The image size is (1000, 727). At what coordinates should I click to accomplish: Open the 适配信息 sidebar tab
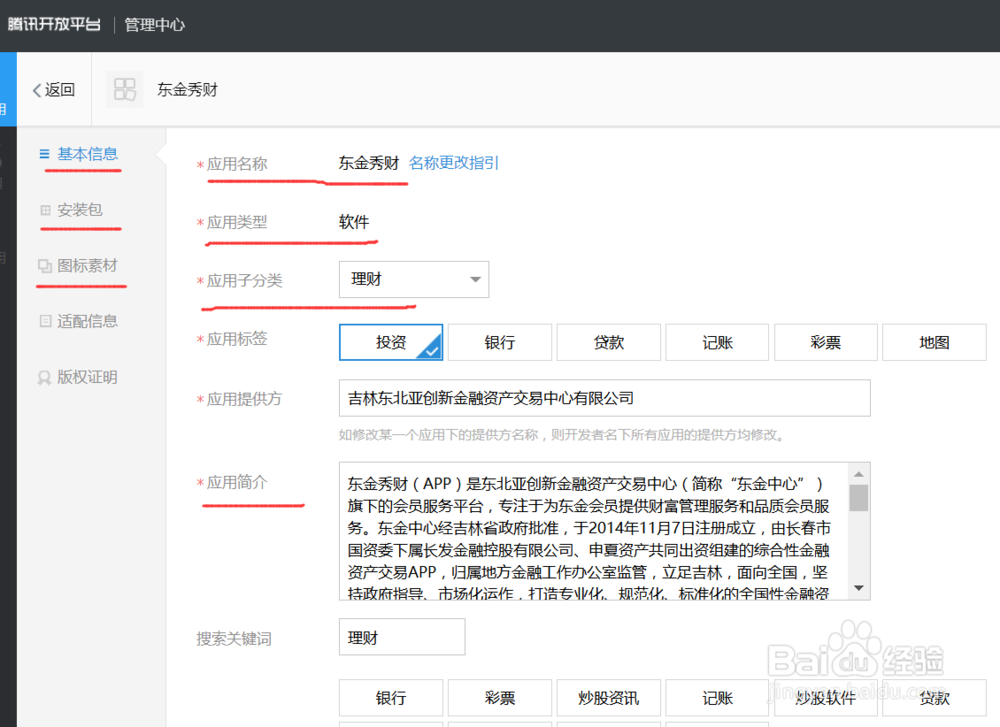pyautogui.click(x=87, y=321)
